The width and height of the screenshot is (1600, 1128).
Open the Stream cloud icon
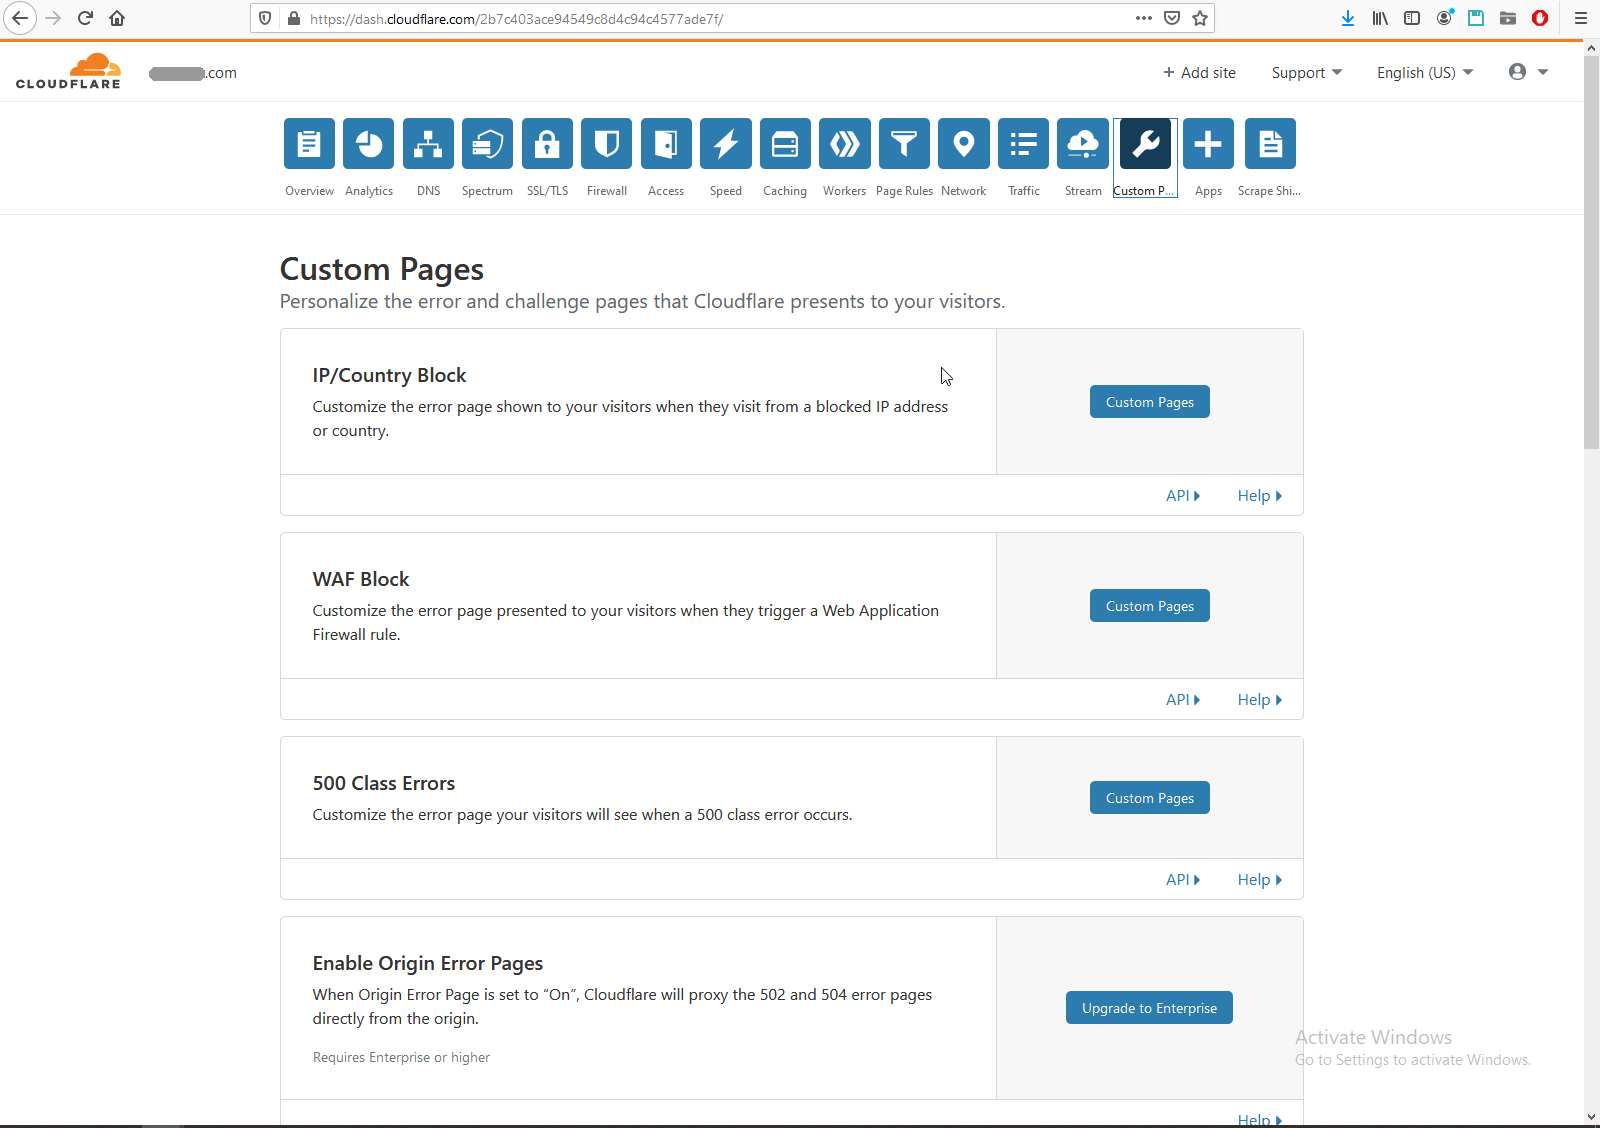[1083, 144]
